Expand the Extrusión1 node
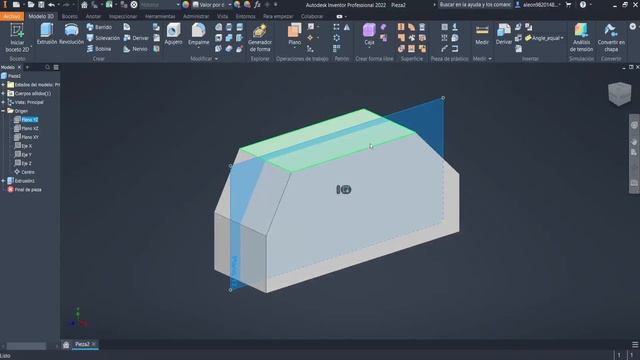This screenshot has width=640, height=360. click(x=3, y=181)
